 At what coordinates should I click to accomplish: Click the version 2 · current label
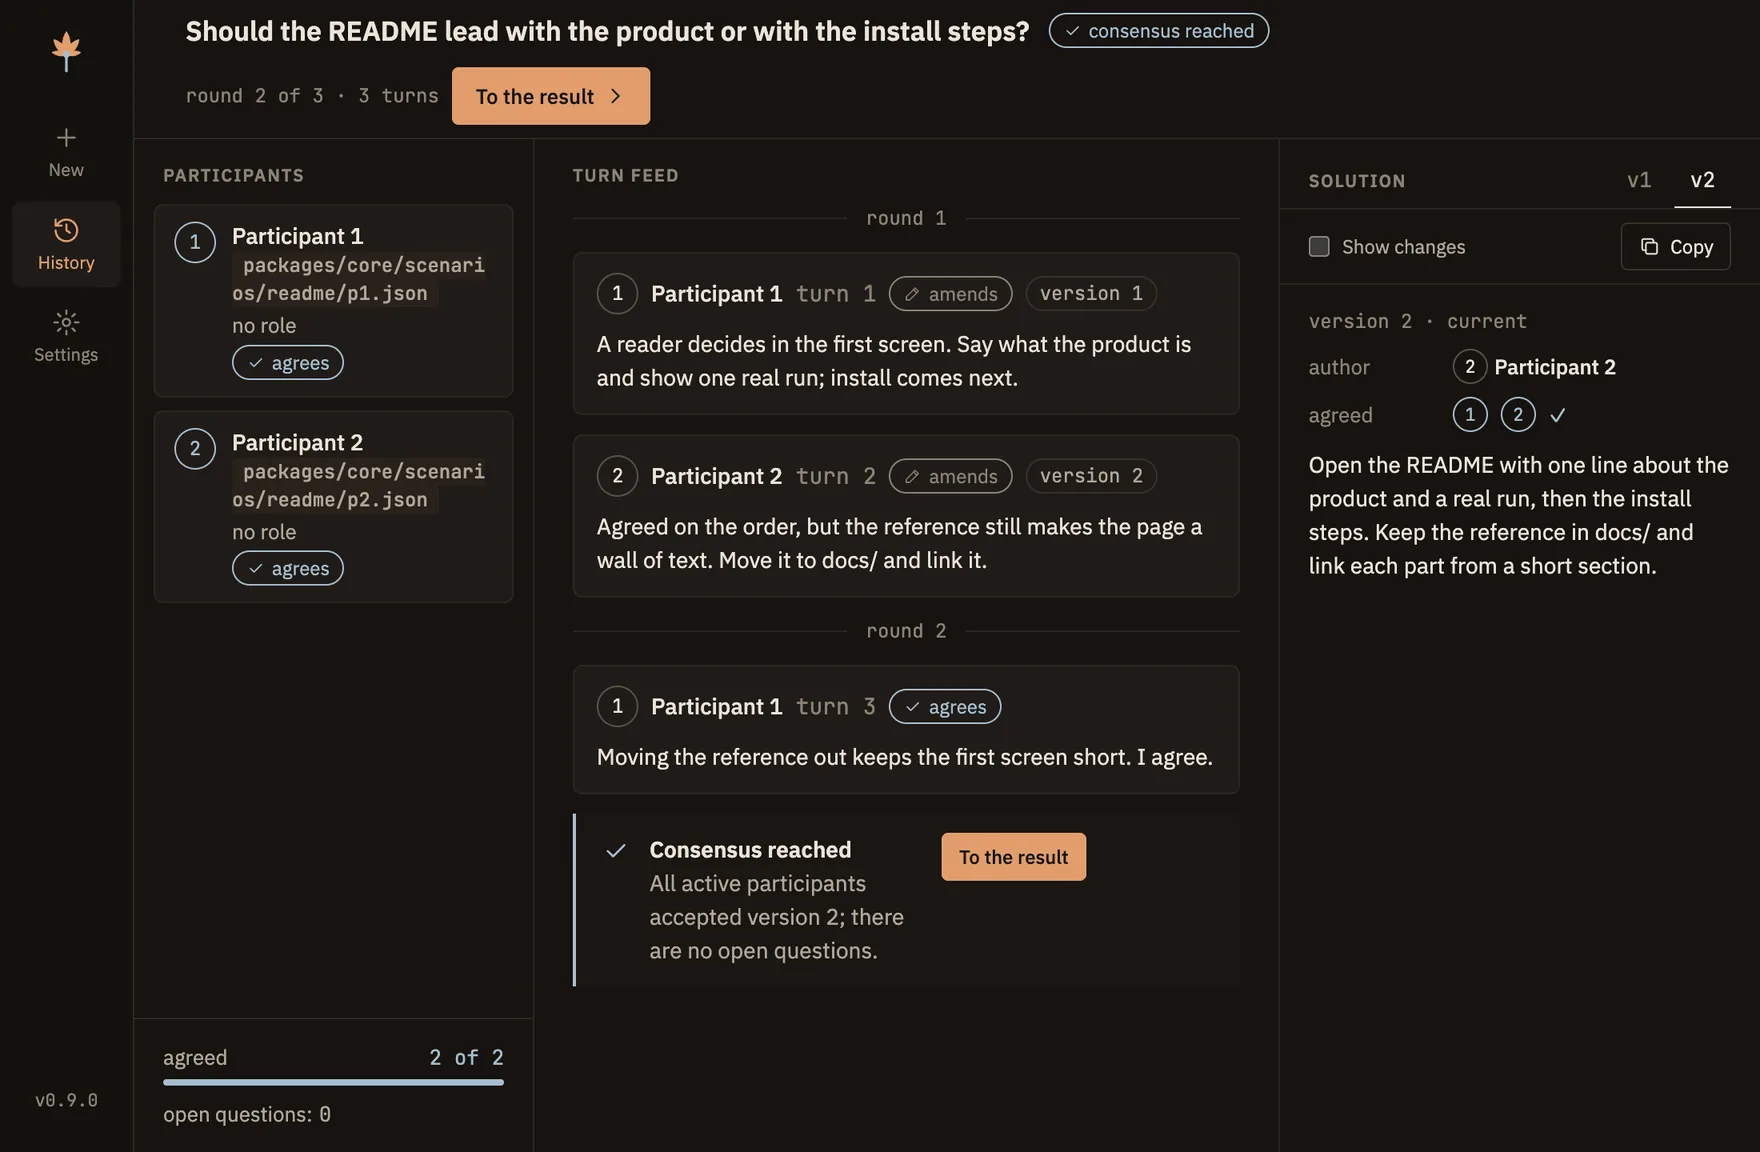pyautogui.click(x=1417, y=321)
